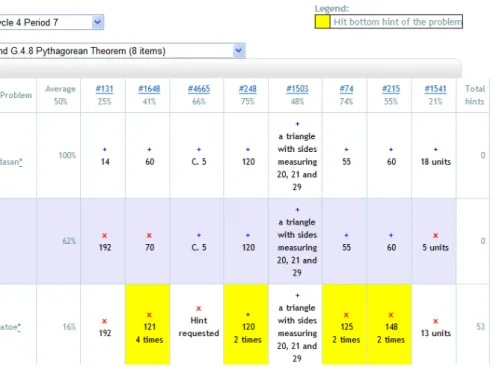
Task: Open the G.4.8 Pythagorean Theorem problem set dropdown
Action: tap(122, 51)
